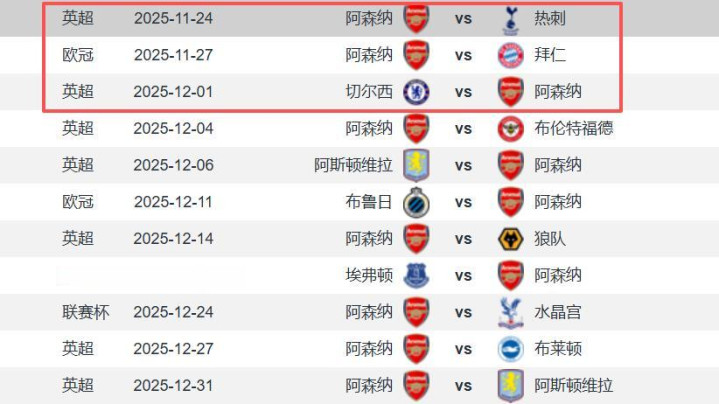Select the 2025-12-14 match date
This screenshot has height=404, width=719.
173,238
